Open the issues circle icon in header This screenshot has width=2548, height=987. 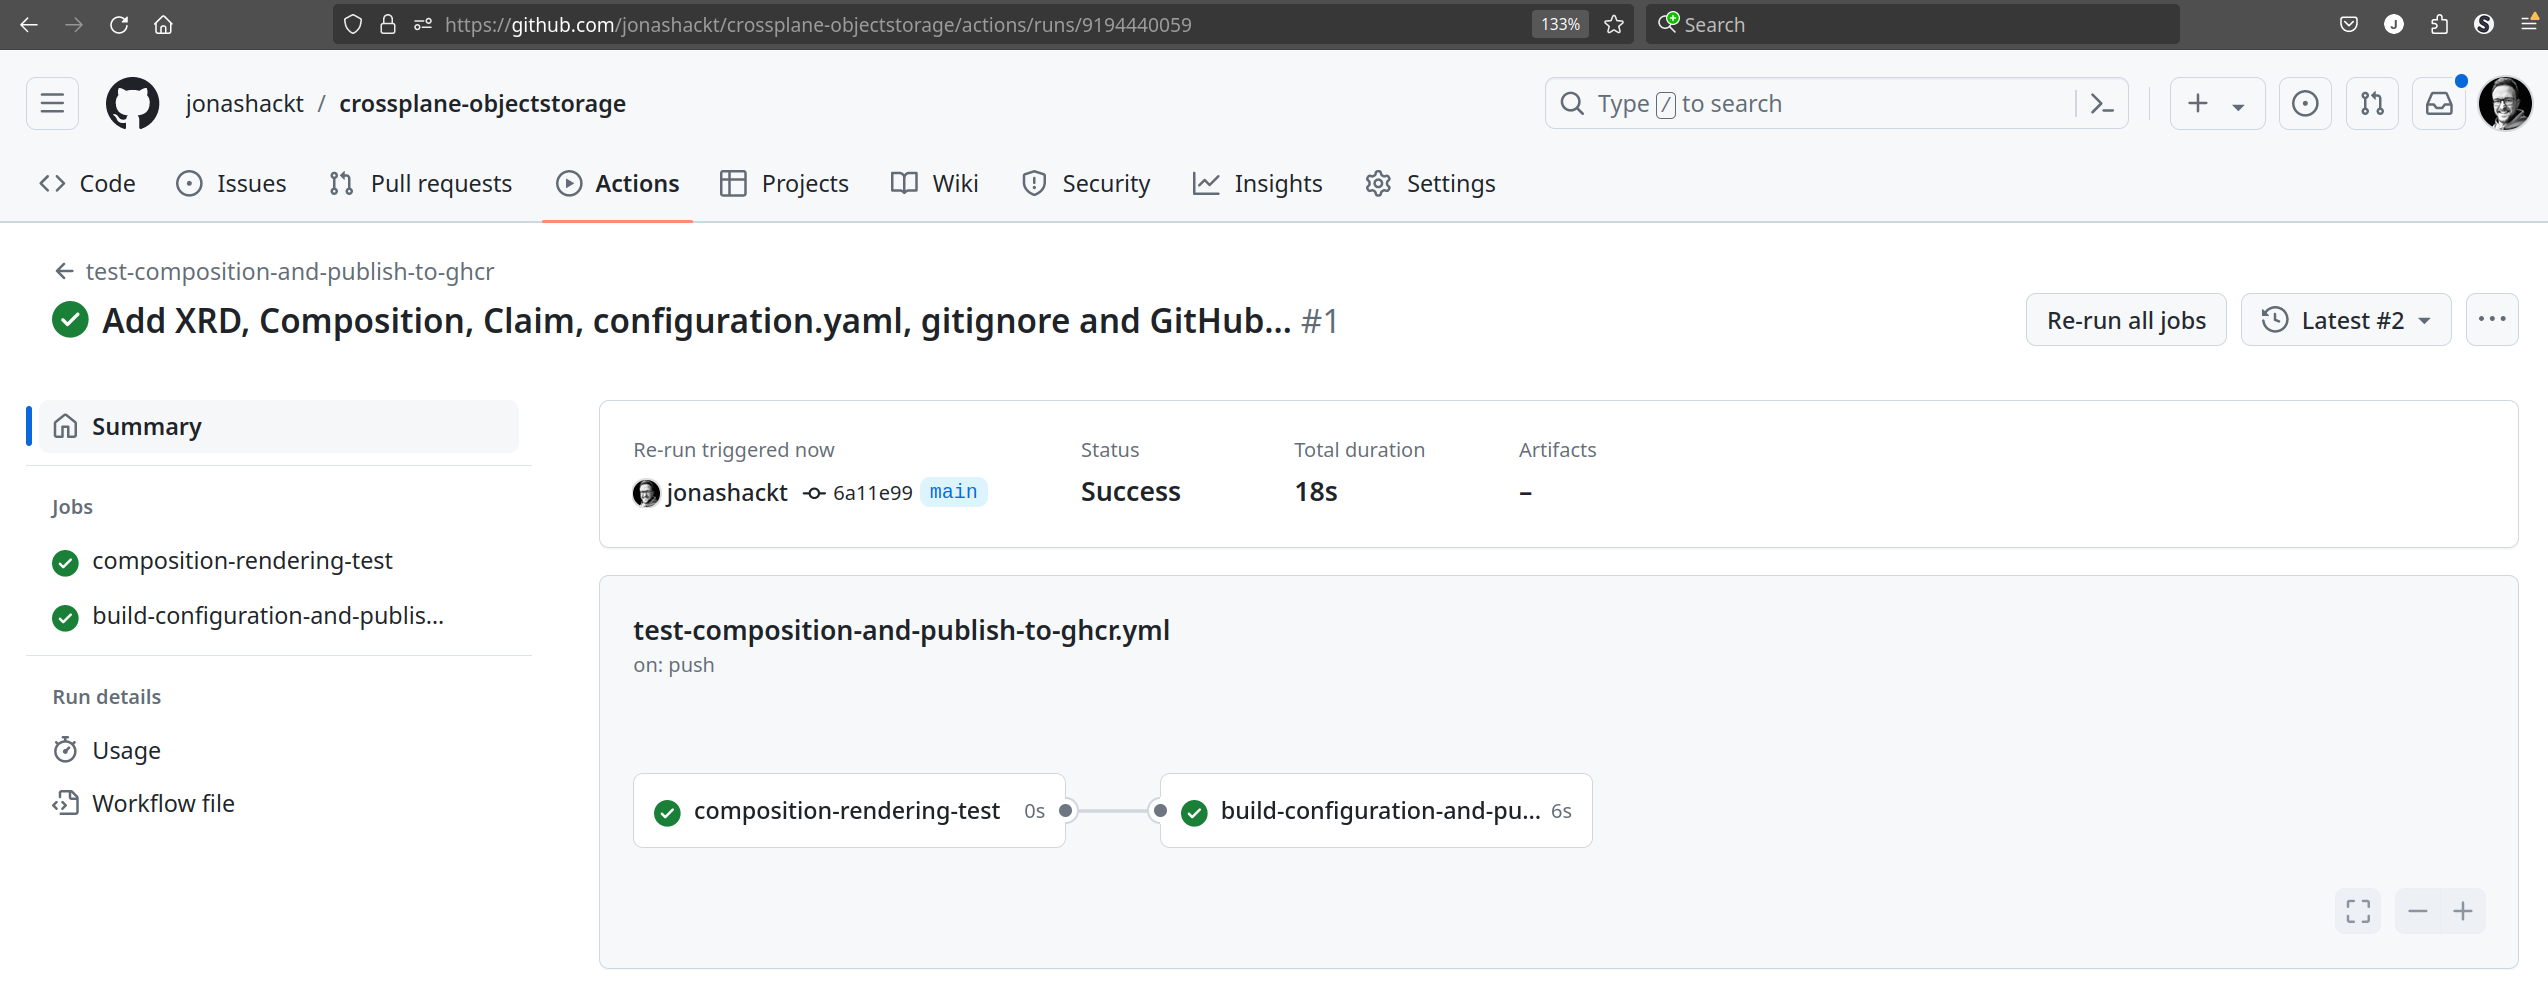click(x=2305, y=103)
